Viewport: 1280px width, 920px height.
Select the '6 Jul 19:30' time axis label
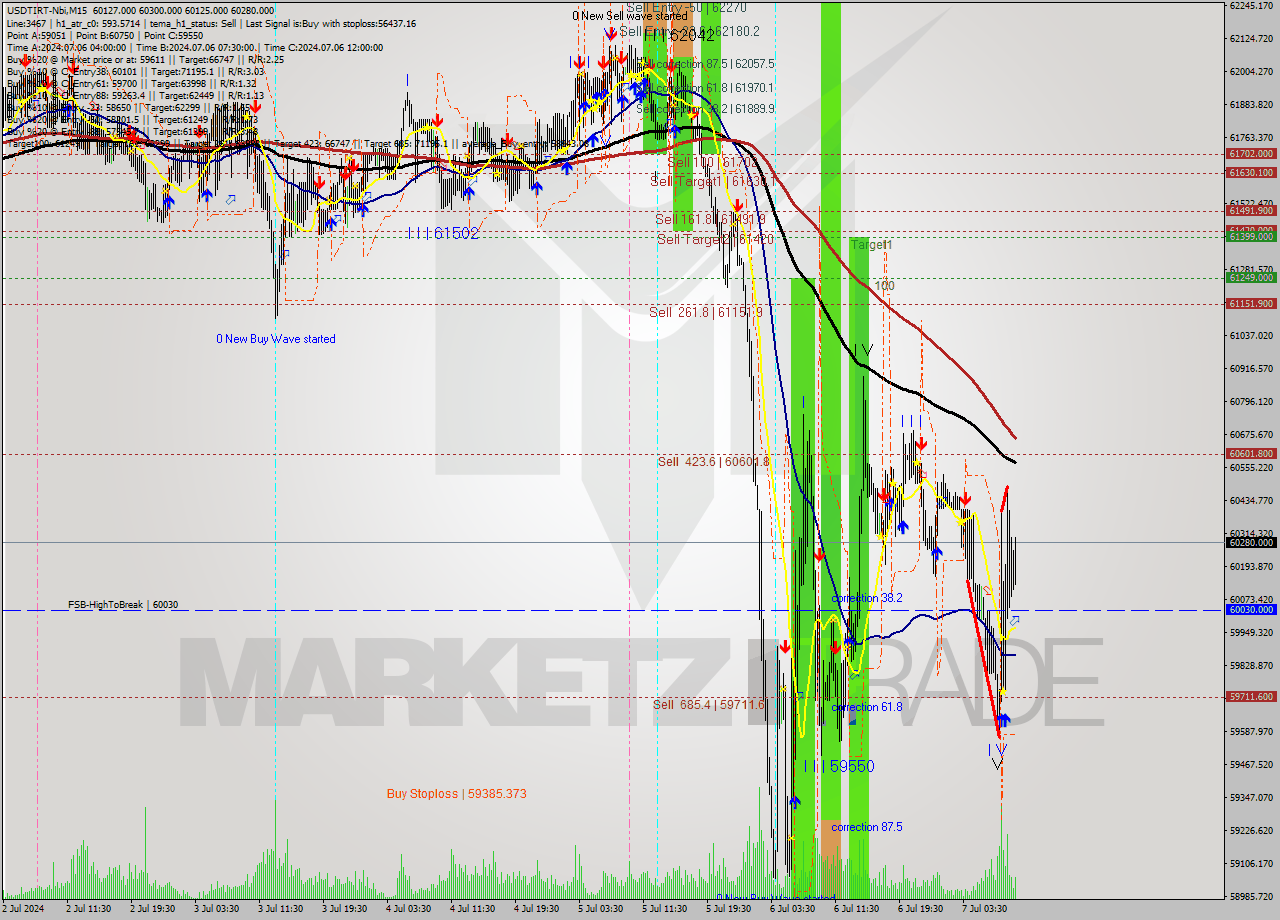tap(920, 909)
